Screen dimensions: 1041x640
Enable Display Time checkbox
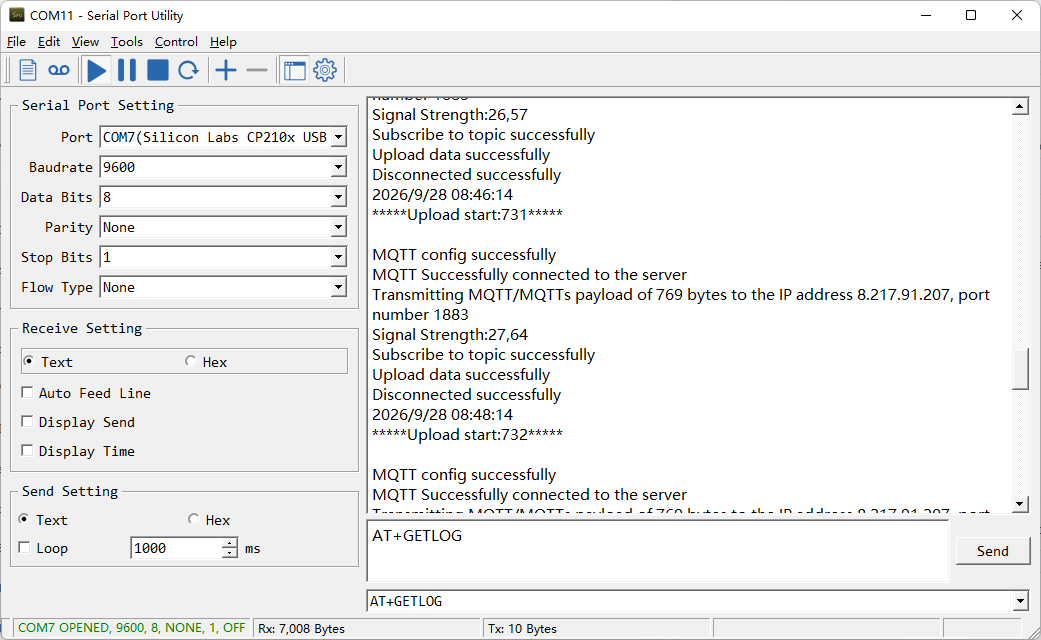tap(27, 451)
